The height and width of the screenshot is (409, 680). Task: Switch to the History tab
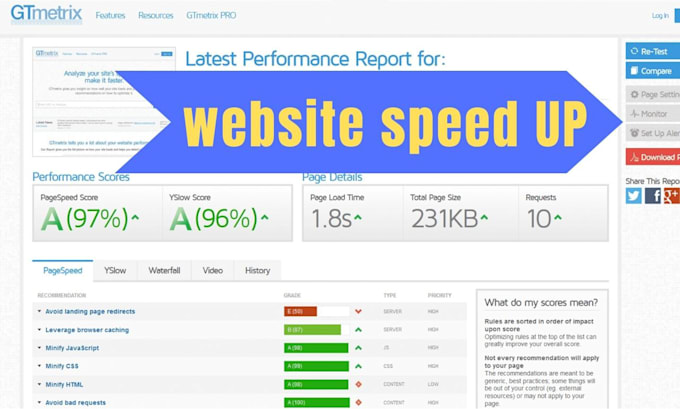tap(257, 271)
